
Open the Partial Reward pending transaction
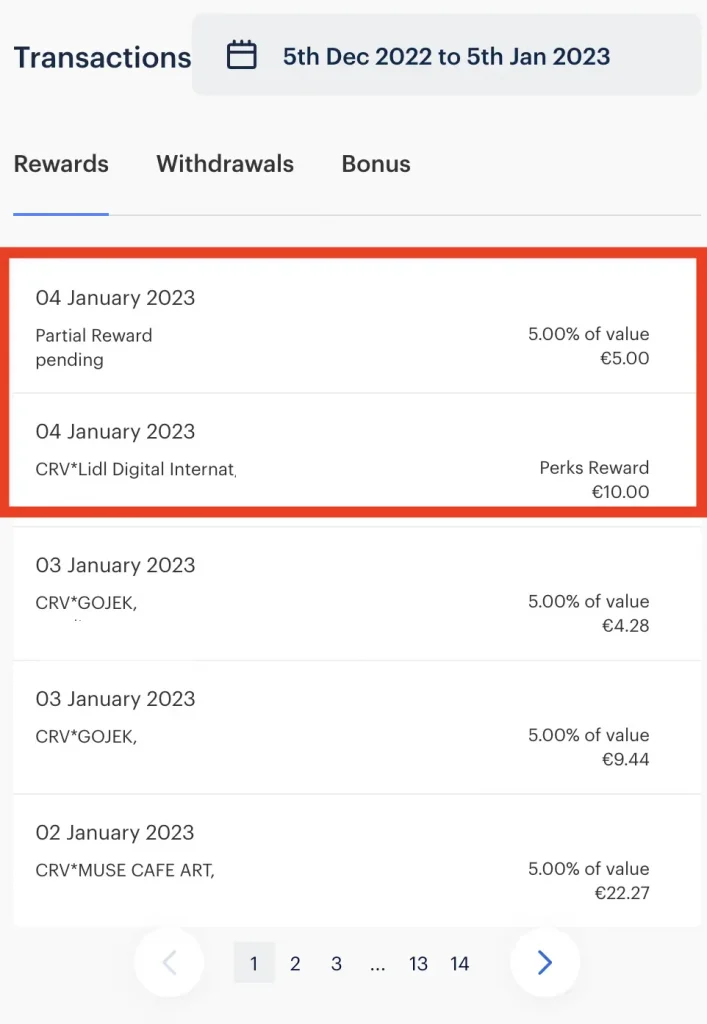click(x=352, y=327)
